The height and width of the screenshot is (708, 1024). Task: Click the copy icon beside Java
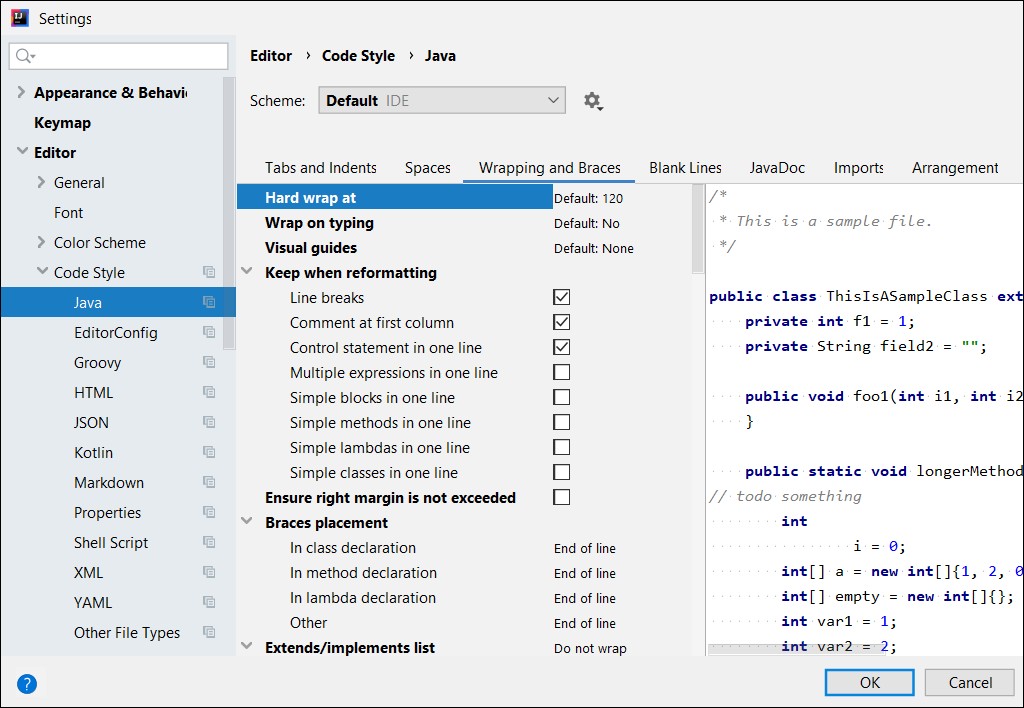pyautogui.click(x=209, y=302)
